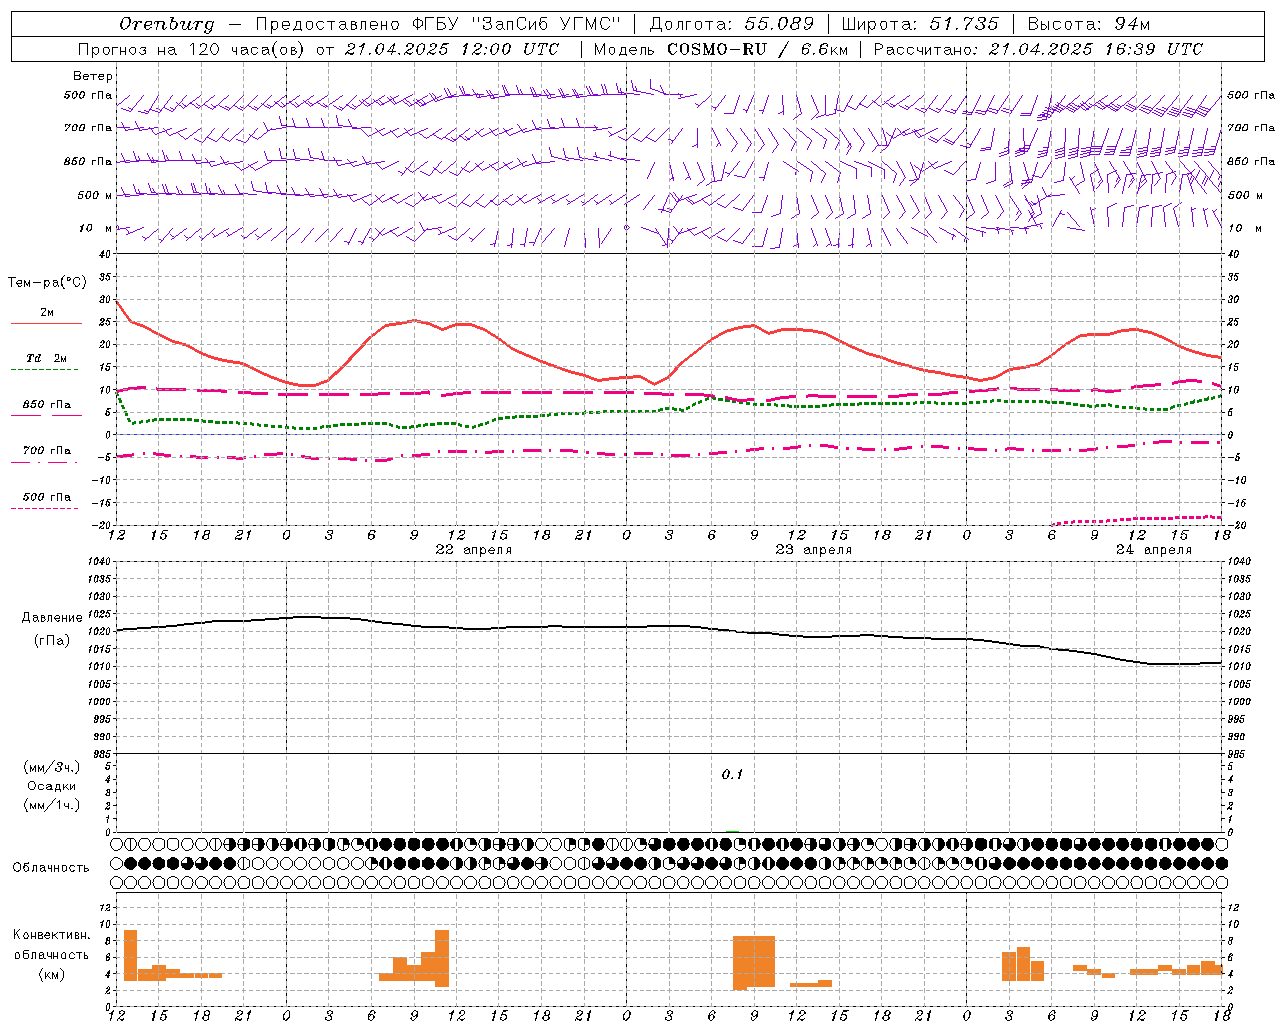The image size is (1280, 1024).
Task: Click the wide orange convective bar on 23 April
Action: pos(754,962)
